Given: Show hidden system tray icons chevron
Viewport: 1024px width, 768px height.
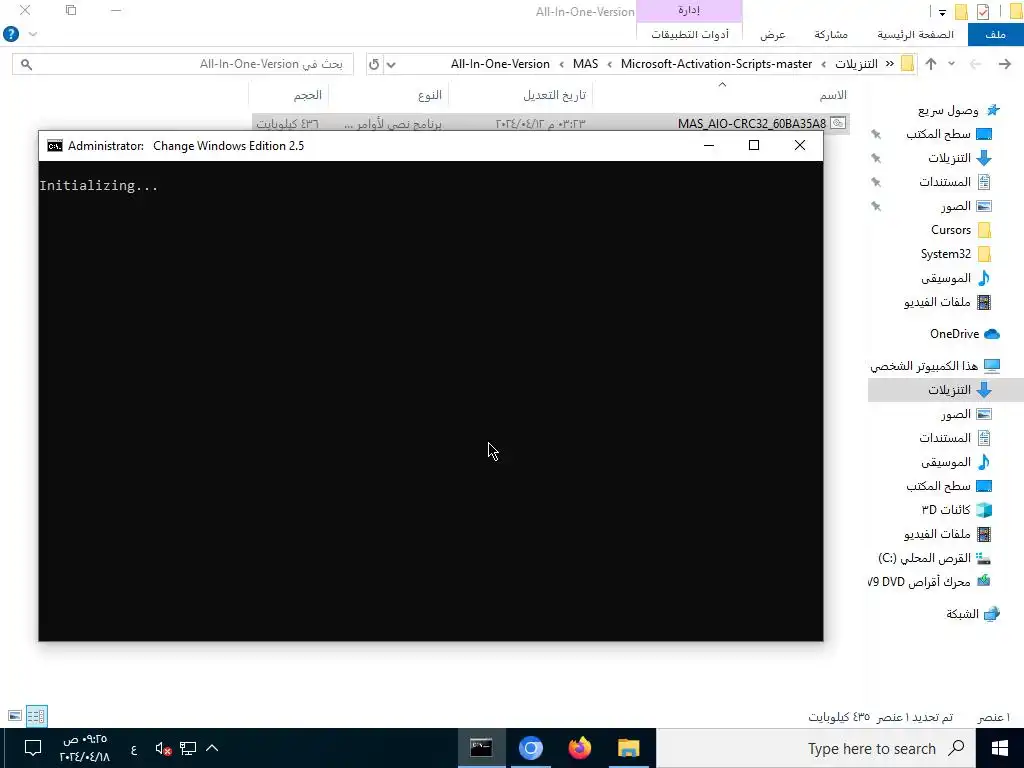Looking at the screenshot, I should point(212,748).
